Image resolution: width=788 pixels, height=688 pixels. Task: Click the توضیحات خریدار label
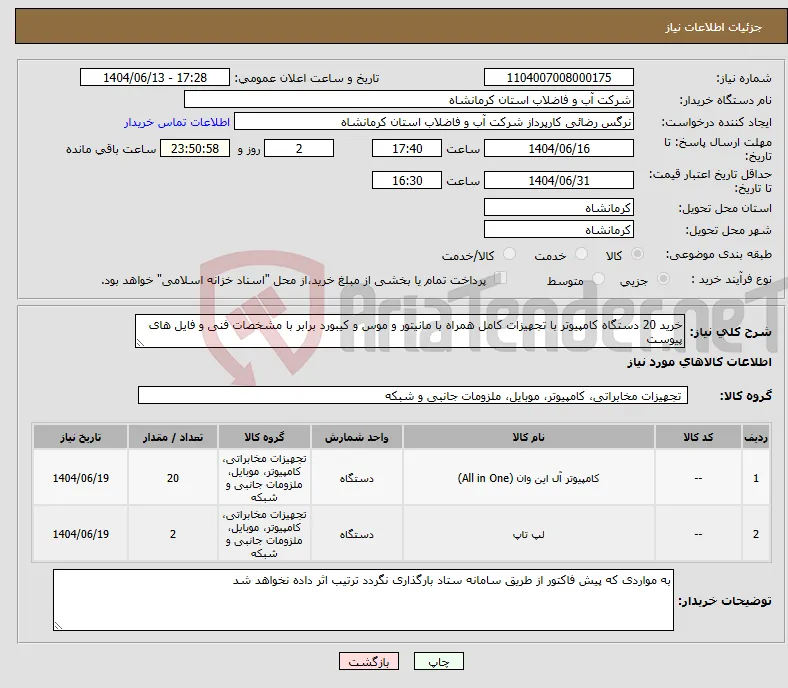tap(725, 601)
